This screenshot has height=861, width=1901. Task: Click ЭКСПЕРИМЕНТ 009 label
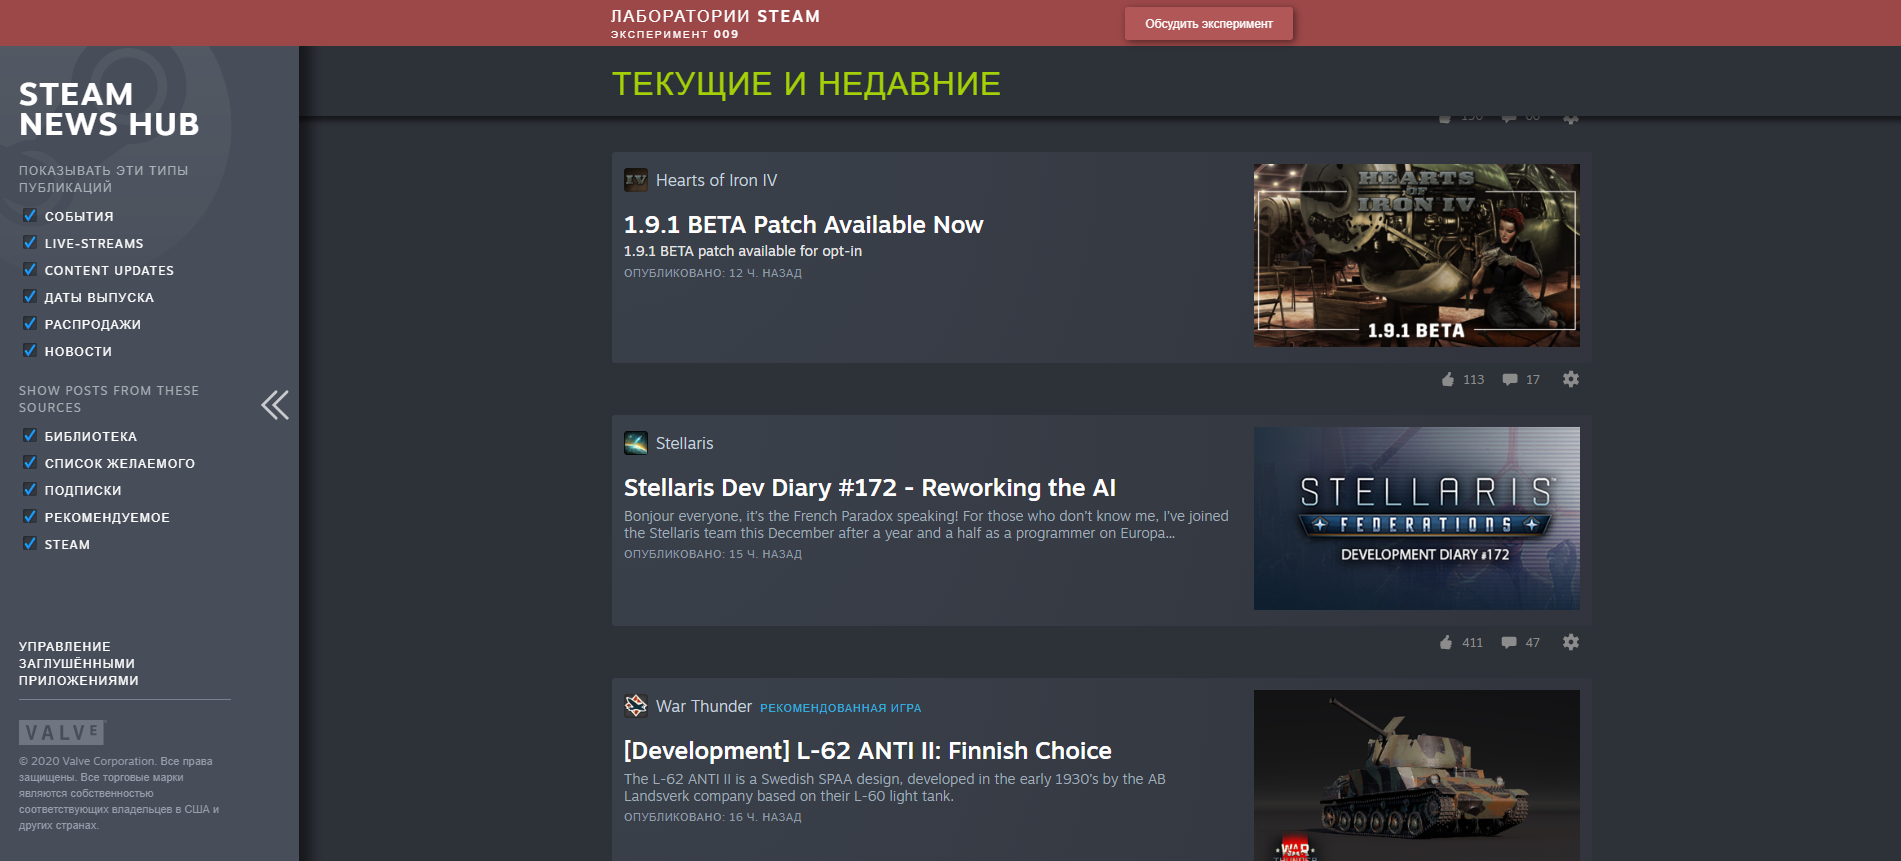click(x=675, y=34)
